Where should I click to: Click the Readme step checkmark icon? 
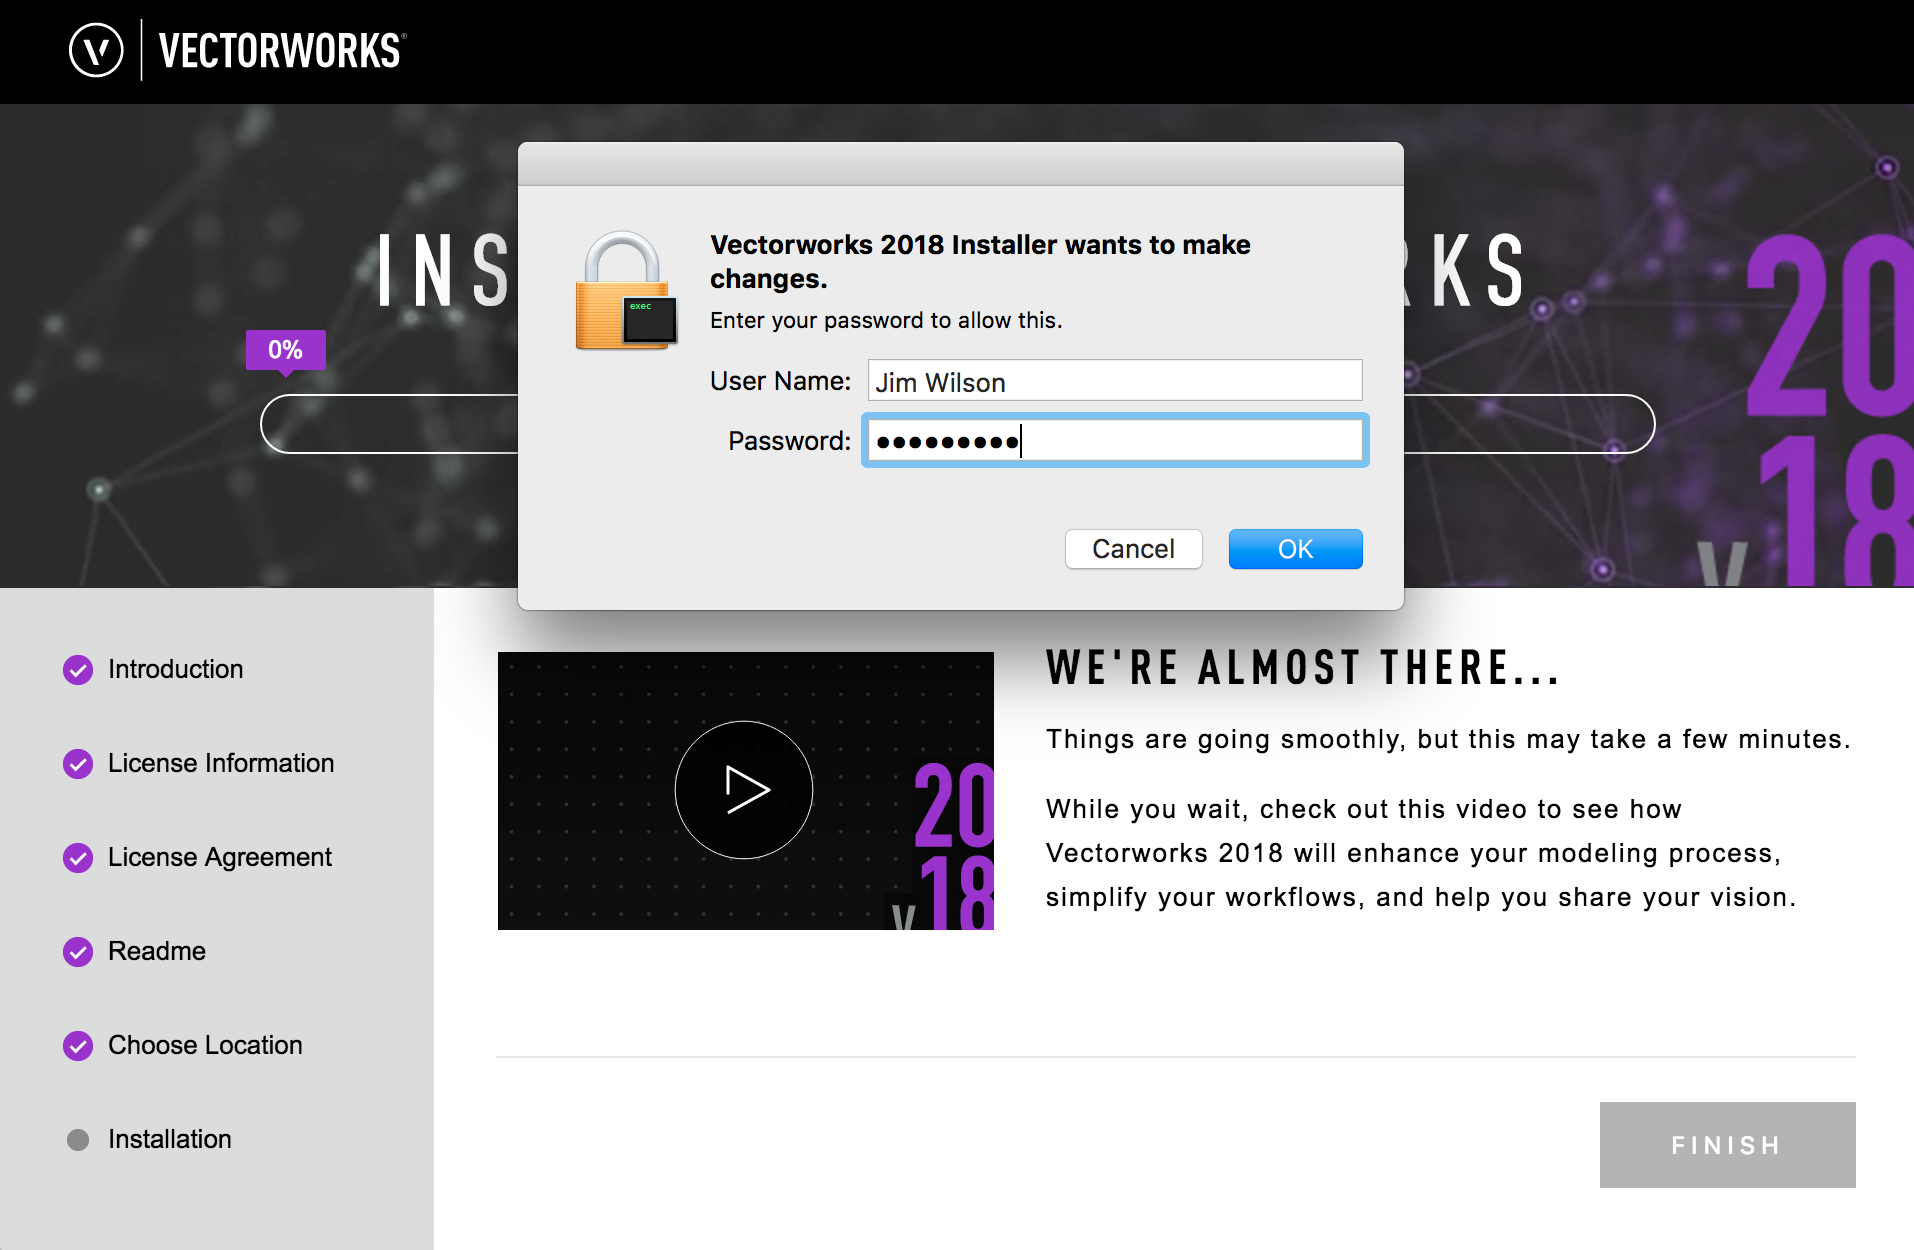[x=78, y=952]
